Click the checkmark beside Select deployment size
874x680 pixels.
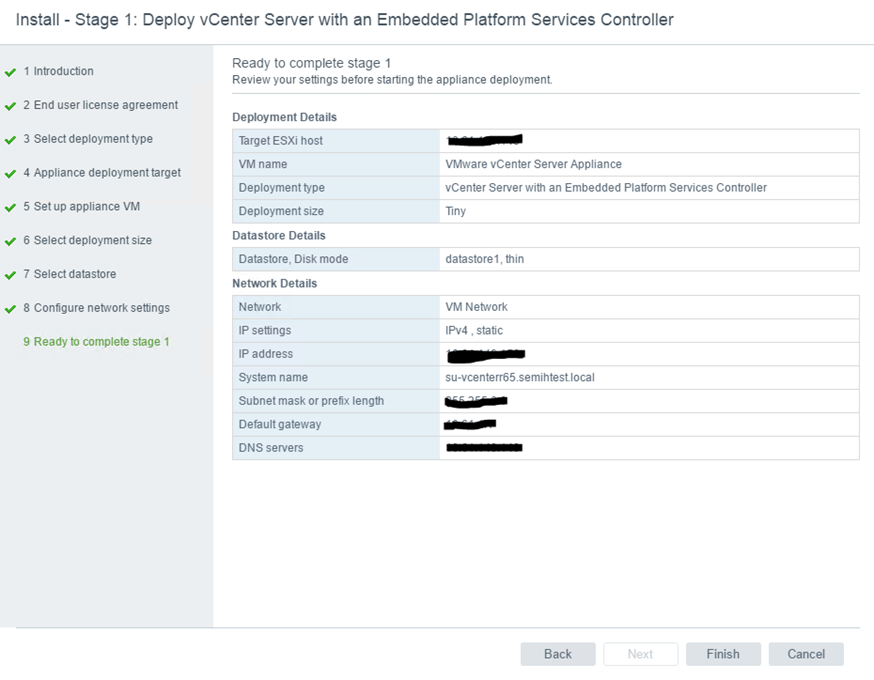[10, 241]
